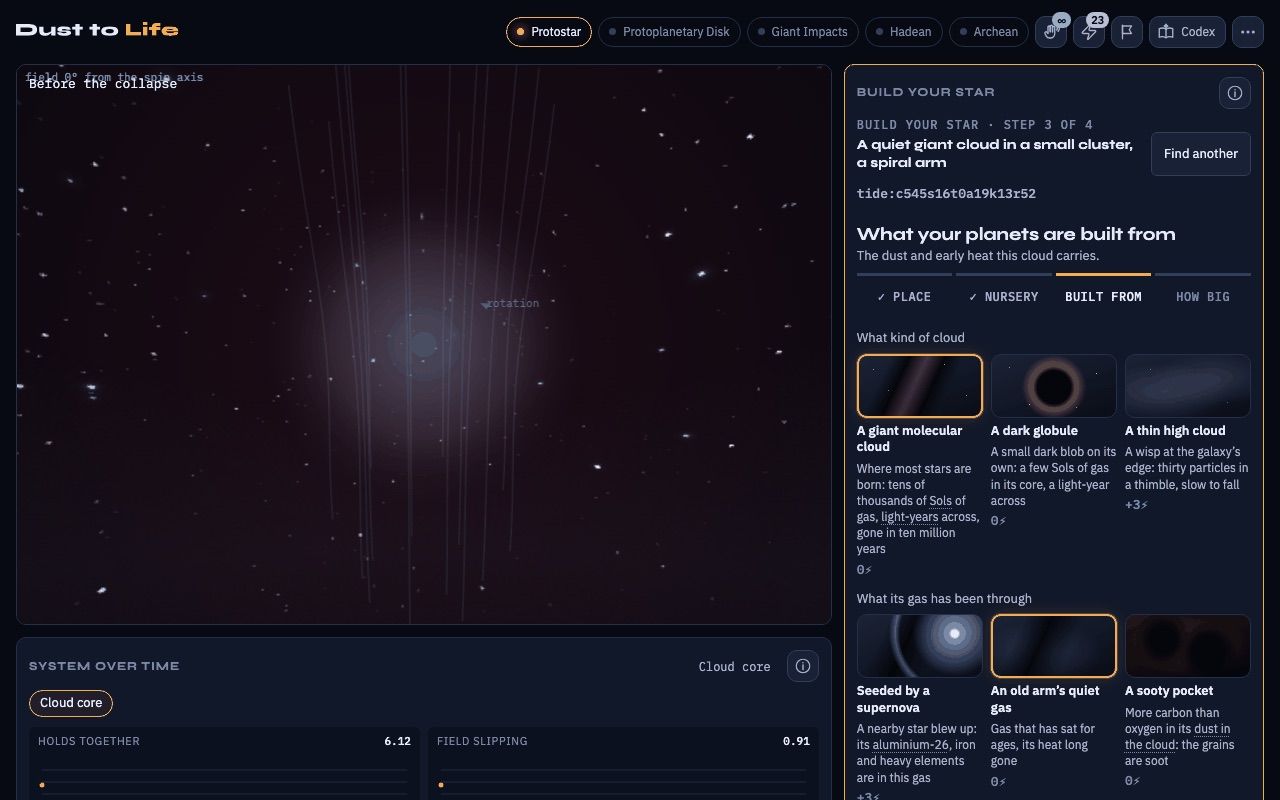1280x800 pixels.
Task: Open the Codex book button
Action: point(1187,32)
